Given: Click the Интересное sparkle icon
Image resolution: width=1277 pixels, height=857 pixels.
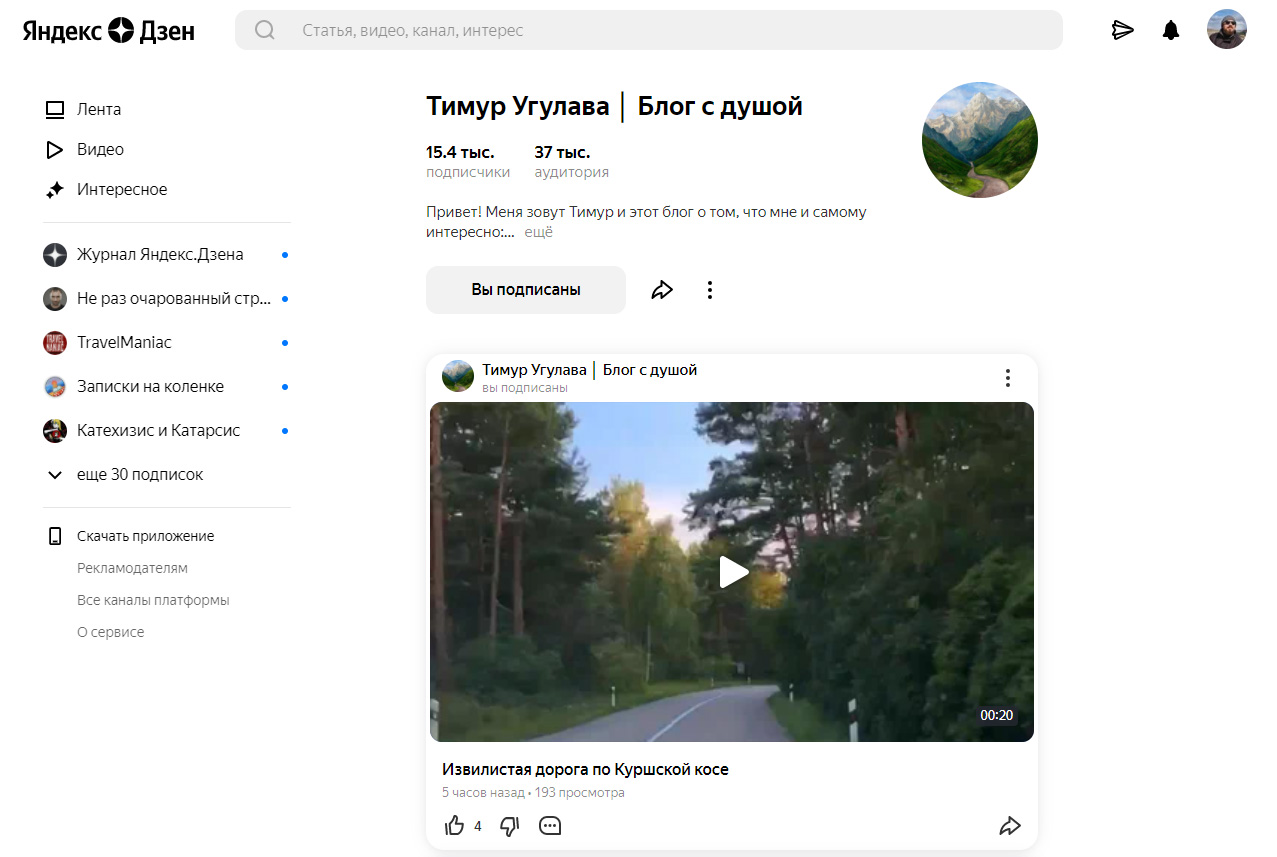Looking at the screenshot, I should click(55, 190).
